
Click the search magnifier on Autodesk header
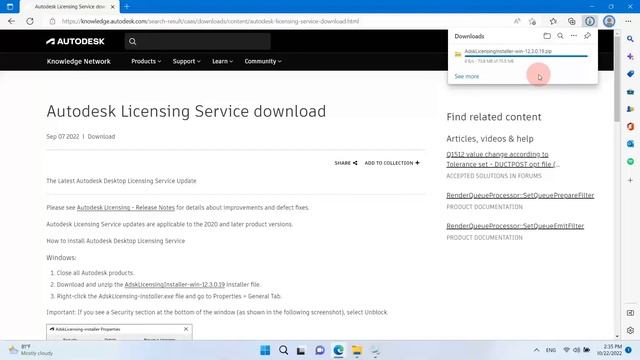pos(132,41)
